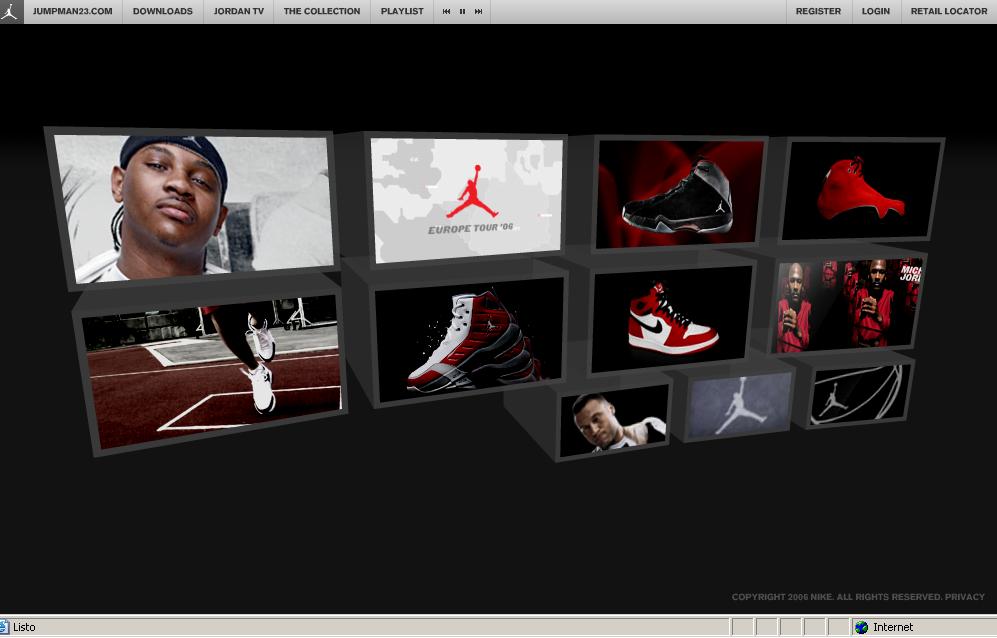This screenshot has height=638, width=997.
Task: Skip to the next track
Action: pyautogui.click(x=478, y=11)
